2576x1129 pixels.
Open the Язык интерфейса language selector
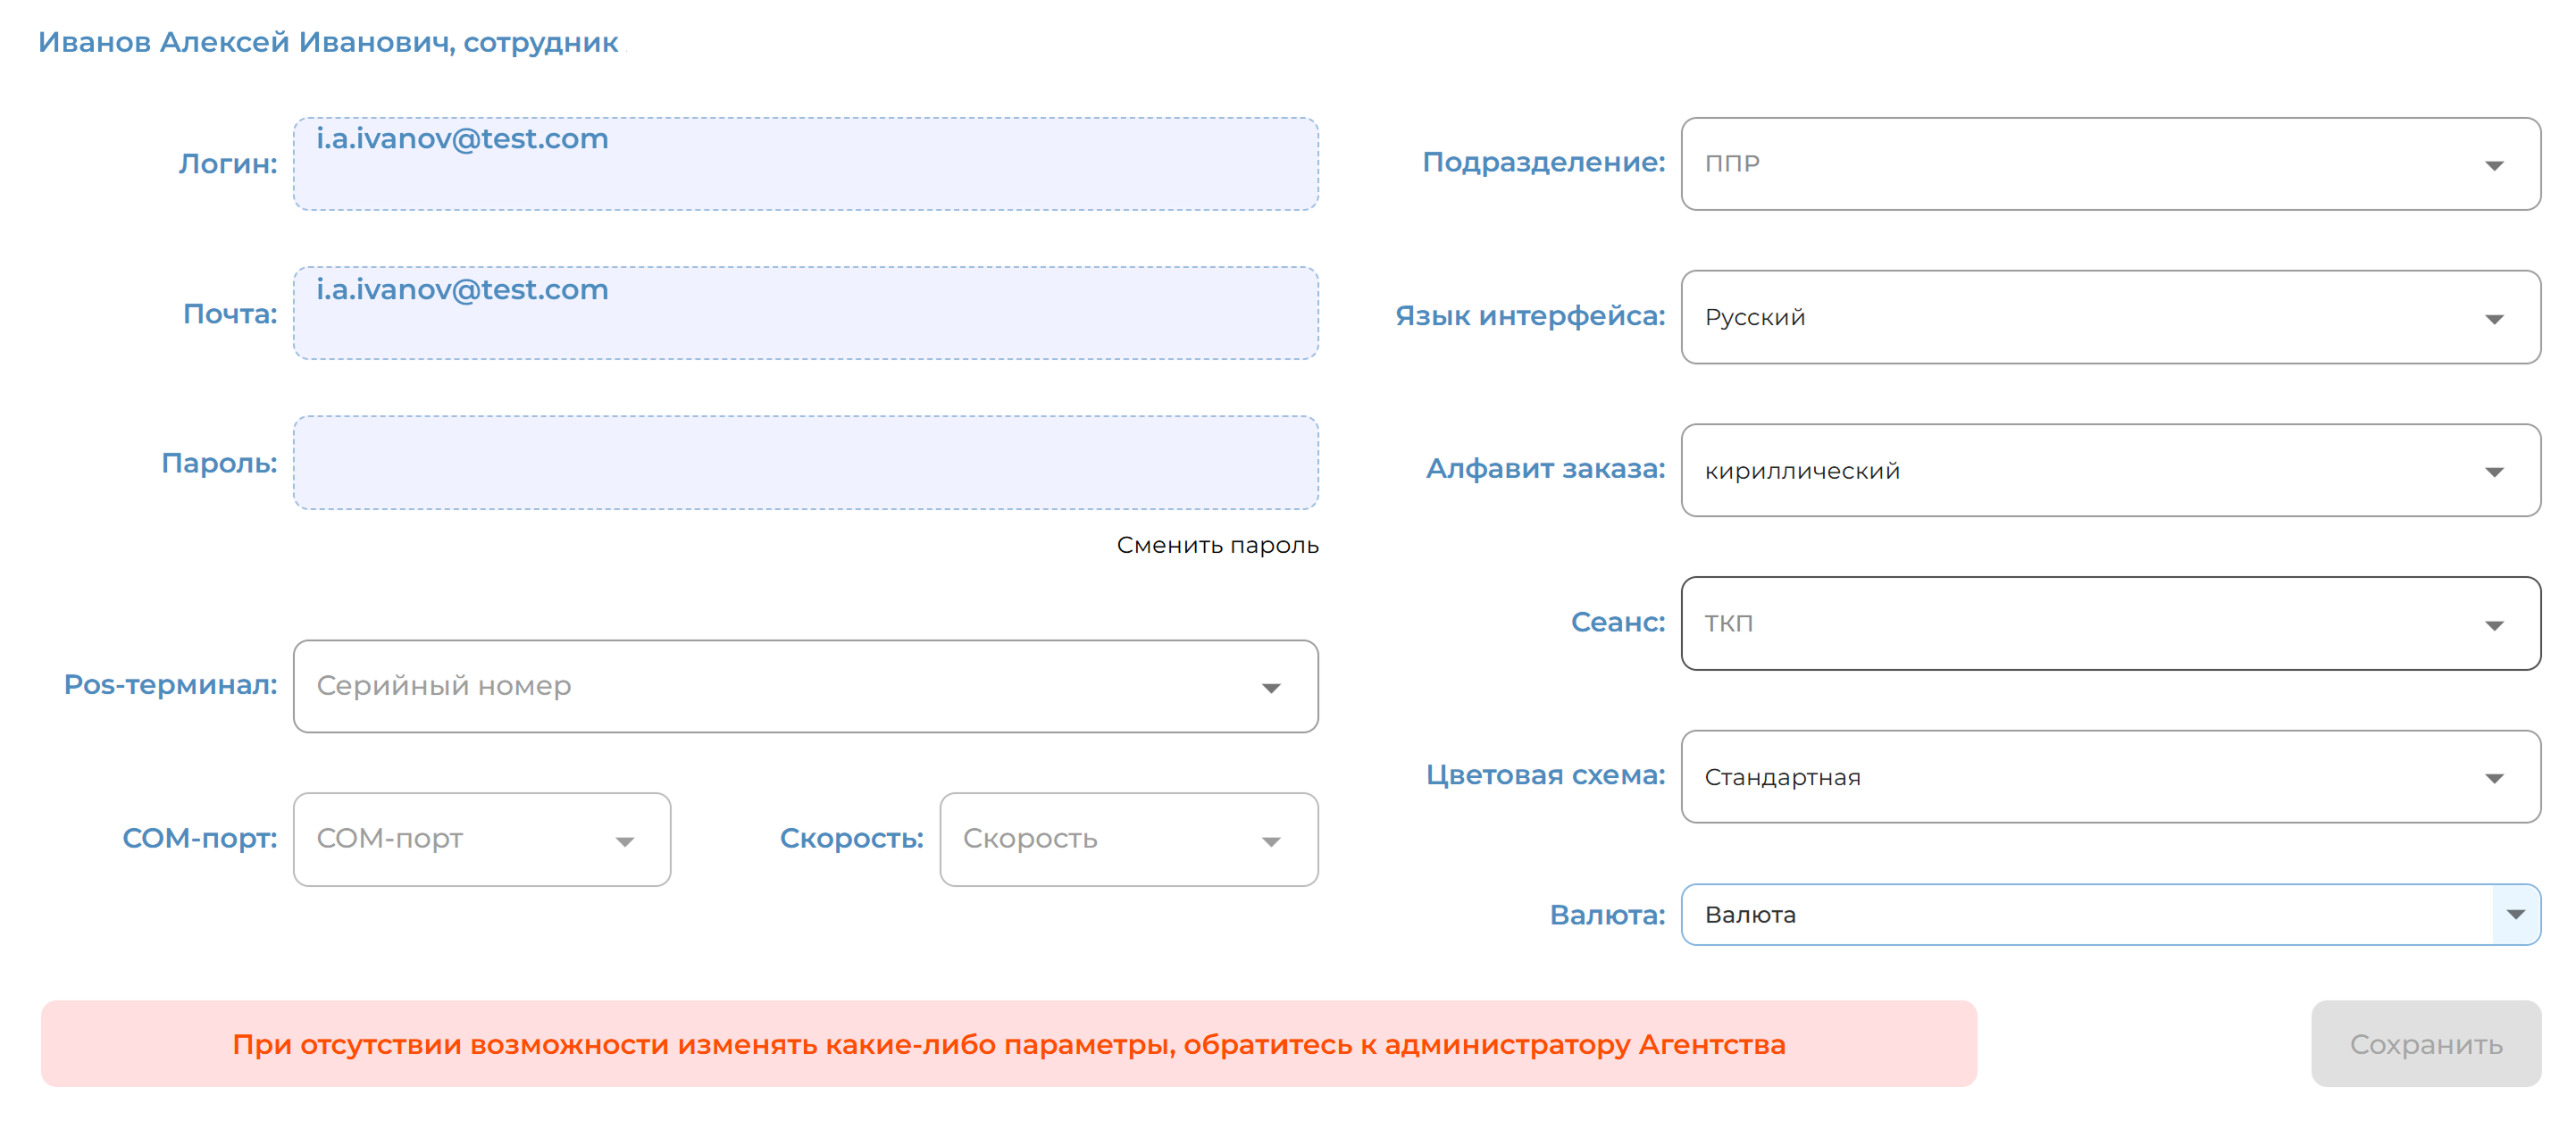tap(2100, 317)
